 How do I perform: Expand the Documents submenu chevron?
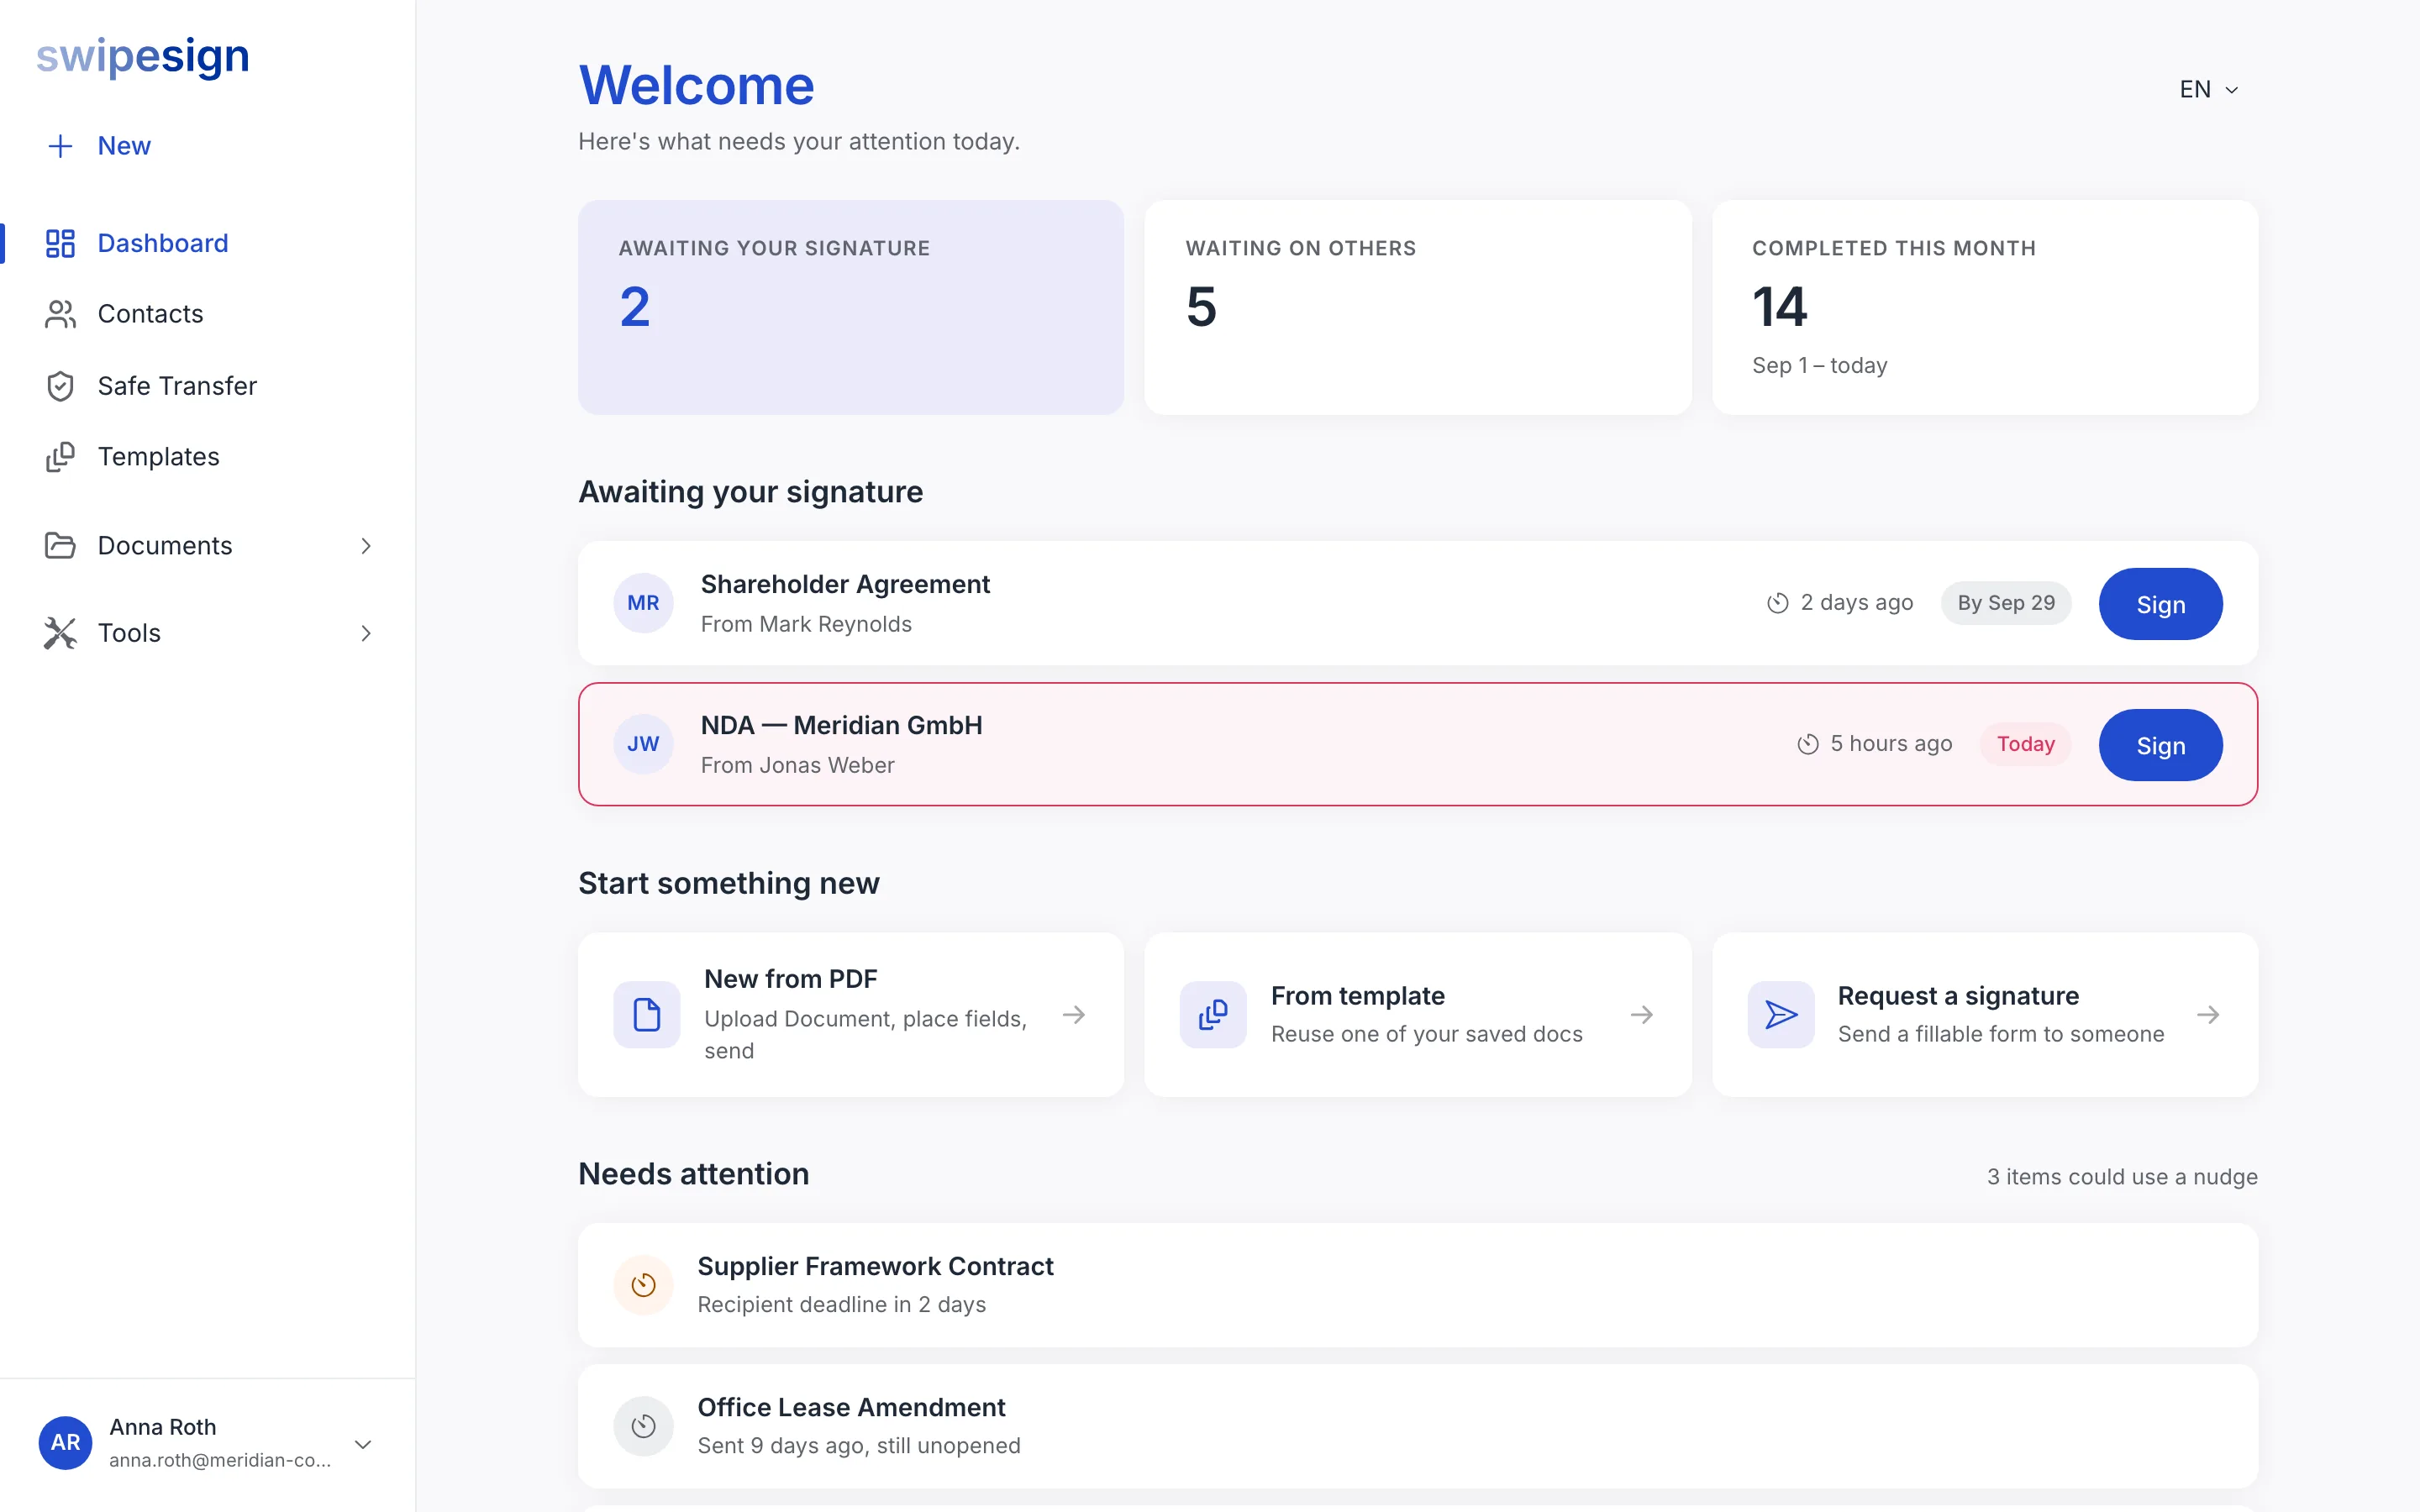click(366, 546)
